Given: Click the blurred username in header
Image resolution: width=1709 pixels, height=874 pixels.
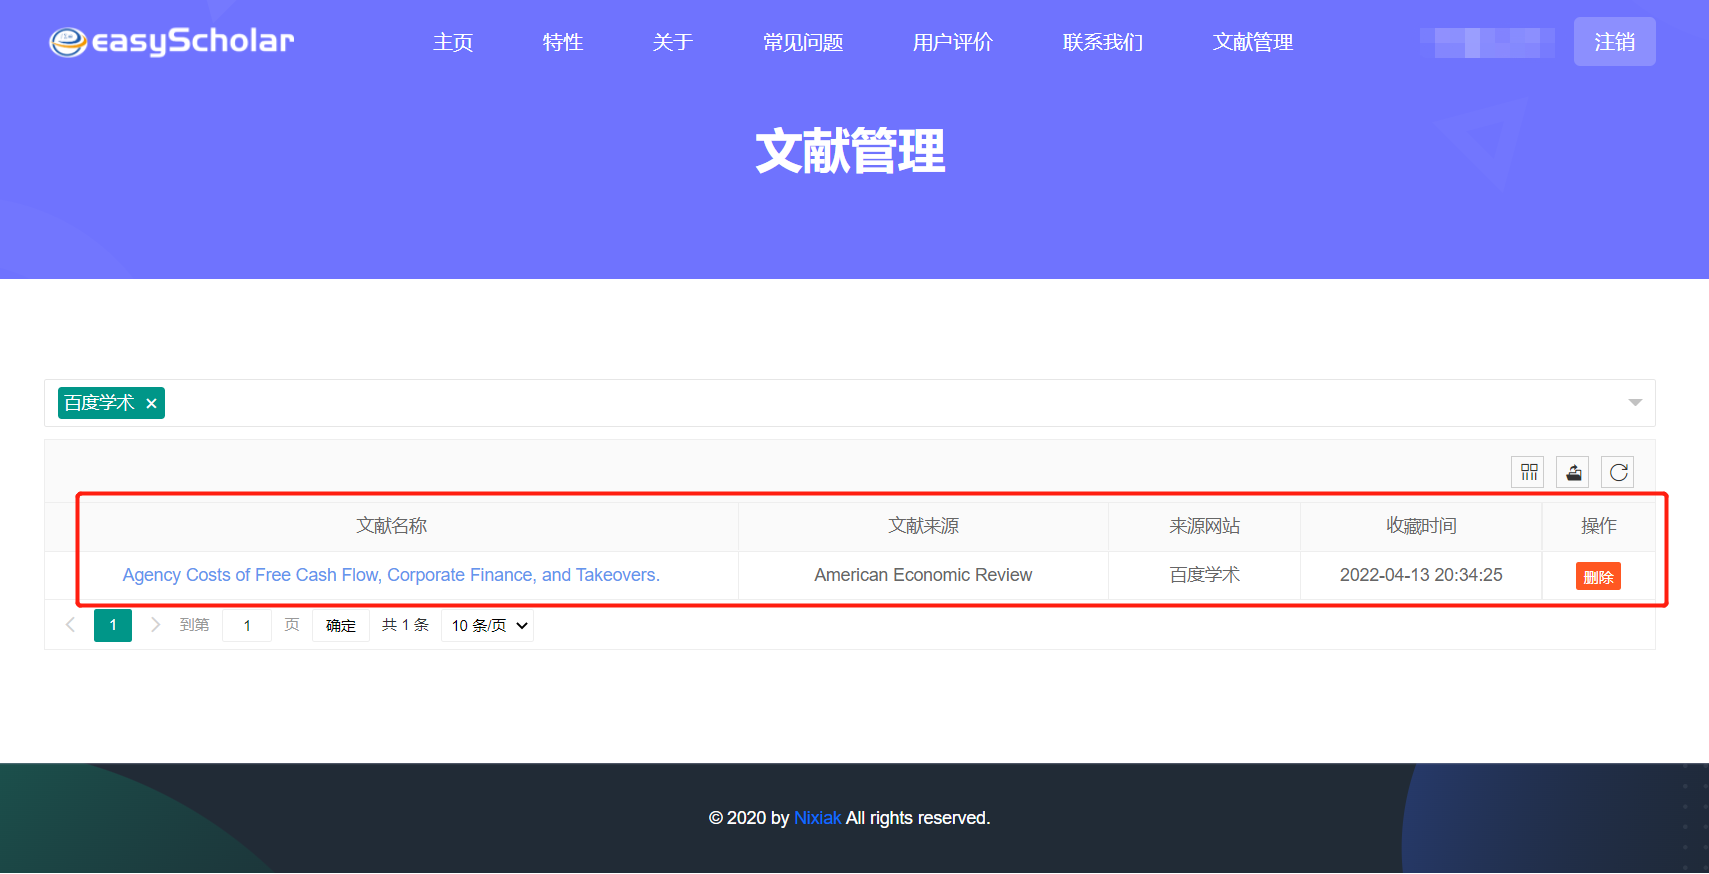Looking at the screenshot, I should [1487, 43].
